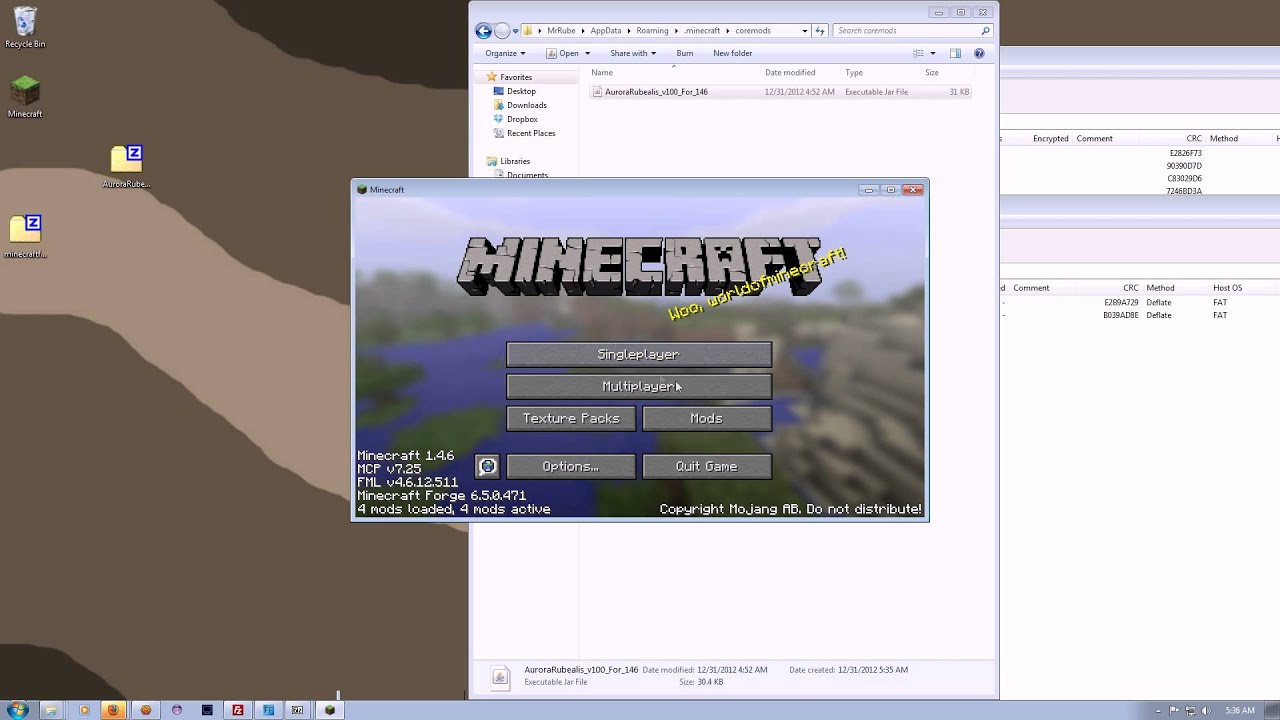Screen dimensions: 1280x720
Task: Select Dropbox in Favorites
Action: coord(522,119)
